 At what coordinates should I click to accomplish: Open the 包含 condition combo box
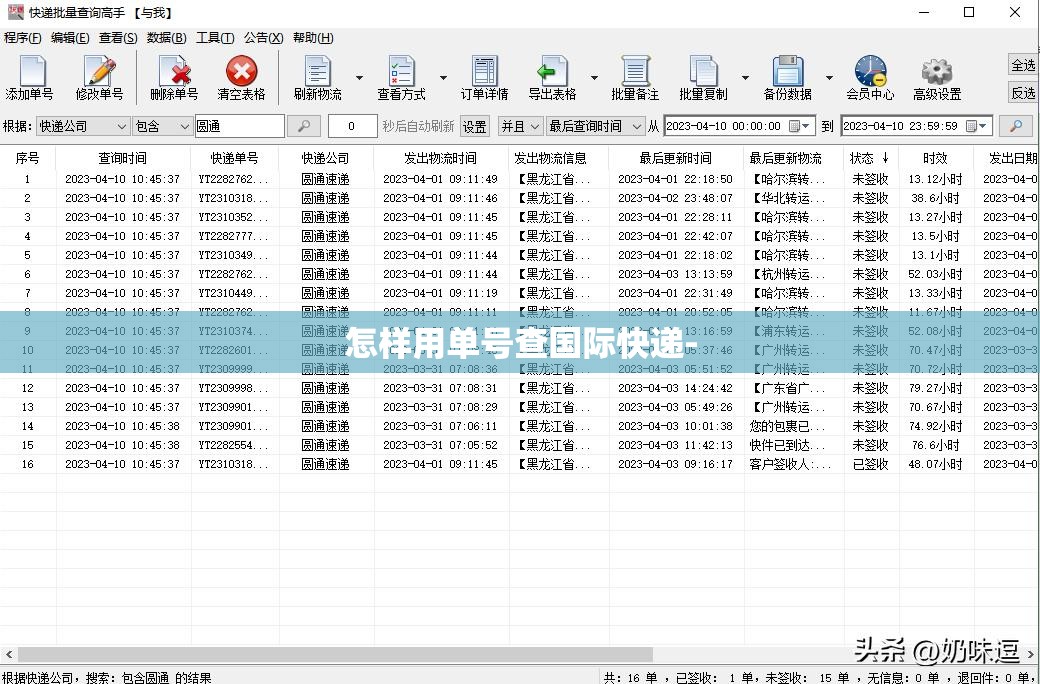(162, 126)
